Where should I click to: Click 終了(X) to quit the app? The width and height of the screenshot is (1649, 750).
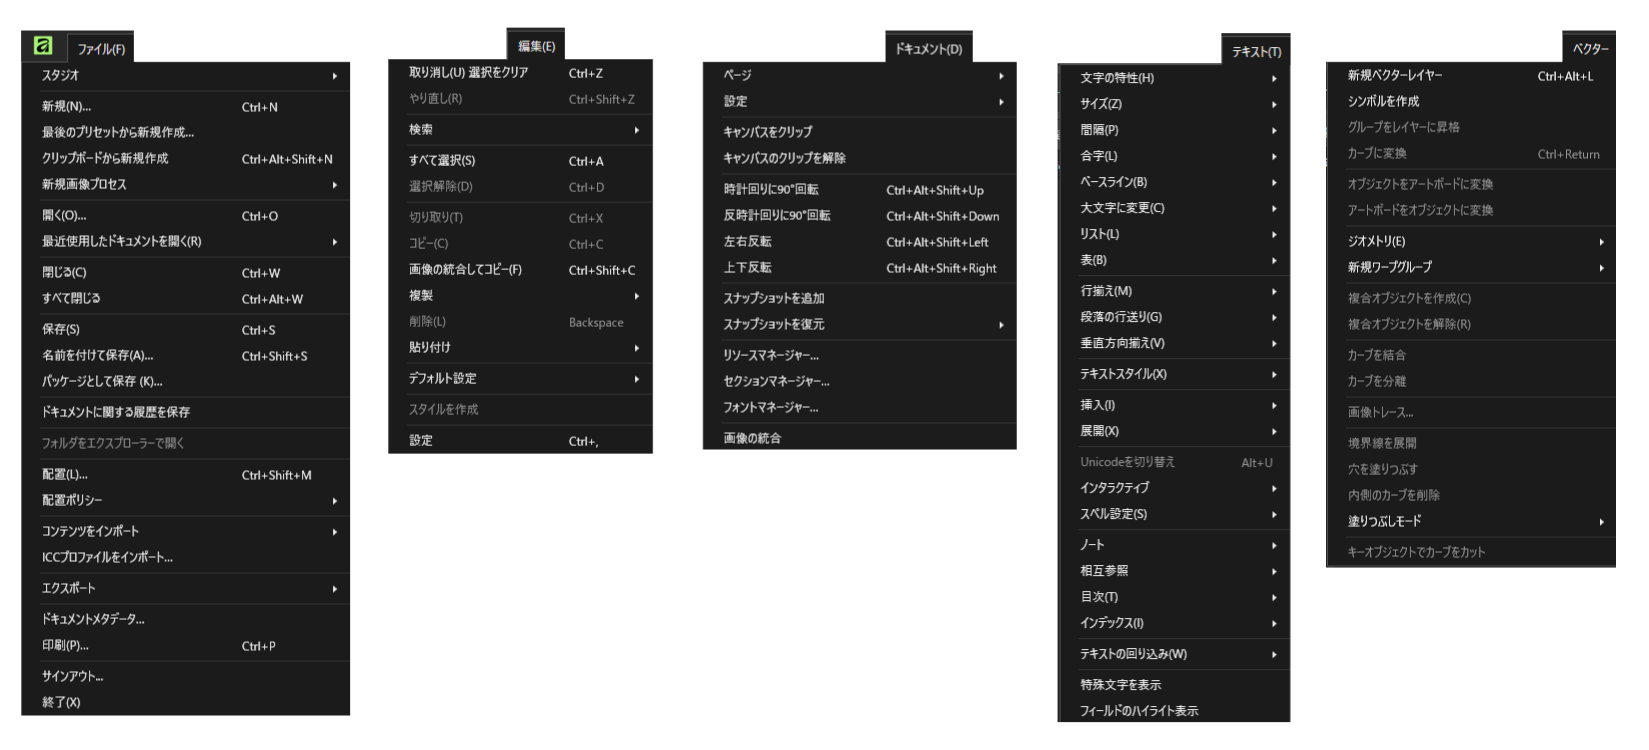click(61, 702)
